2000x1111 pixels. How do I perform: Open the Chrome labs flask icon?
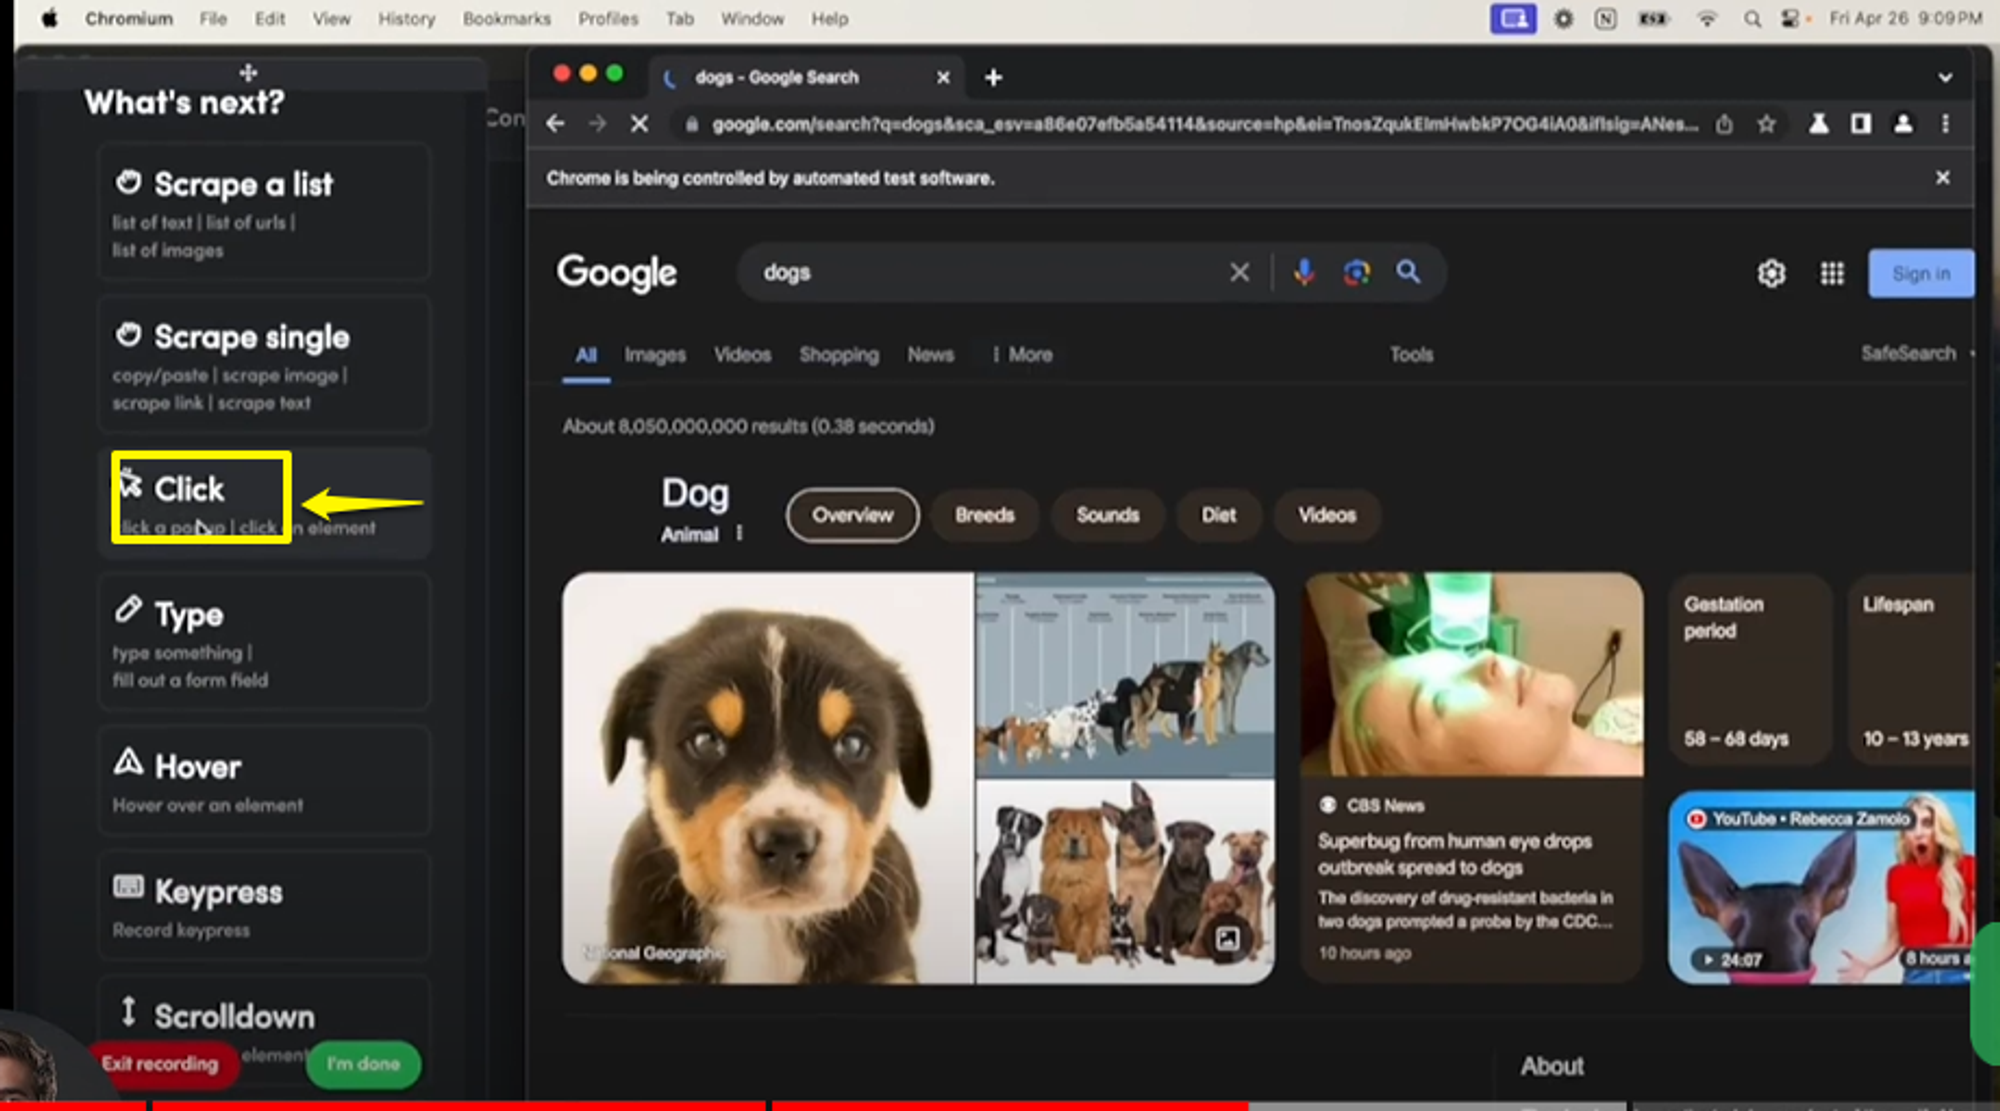click(x=1819, y=124)
